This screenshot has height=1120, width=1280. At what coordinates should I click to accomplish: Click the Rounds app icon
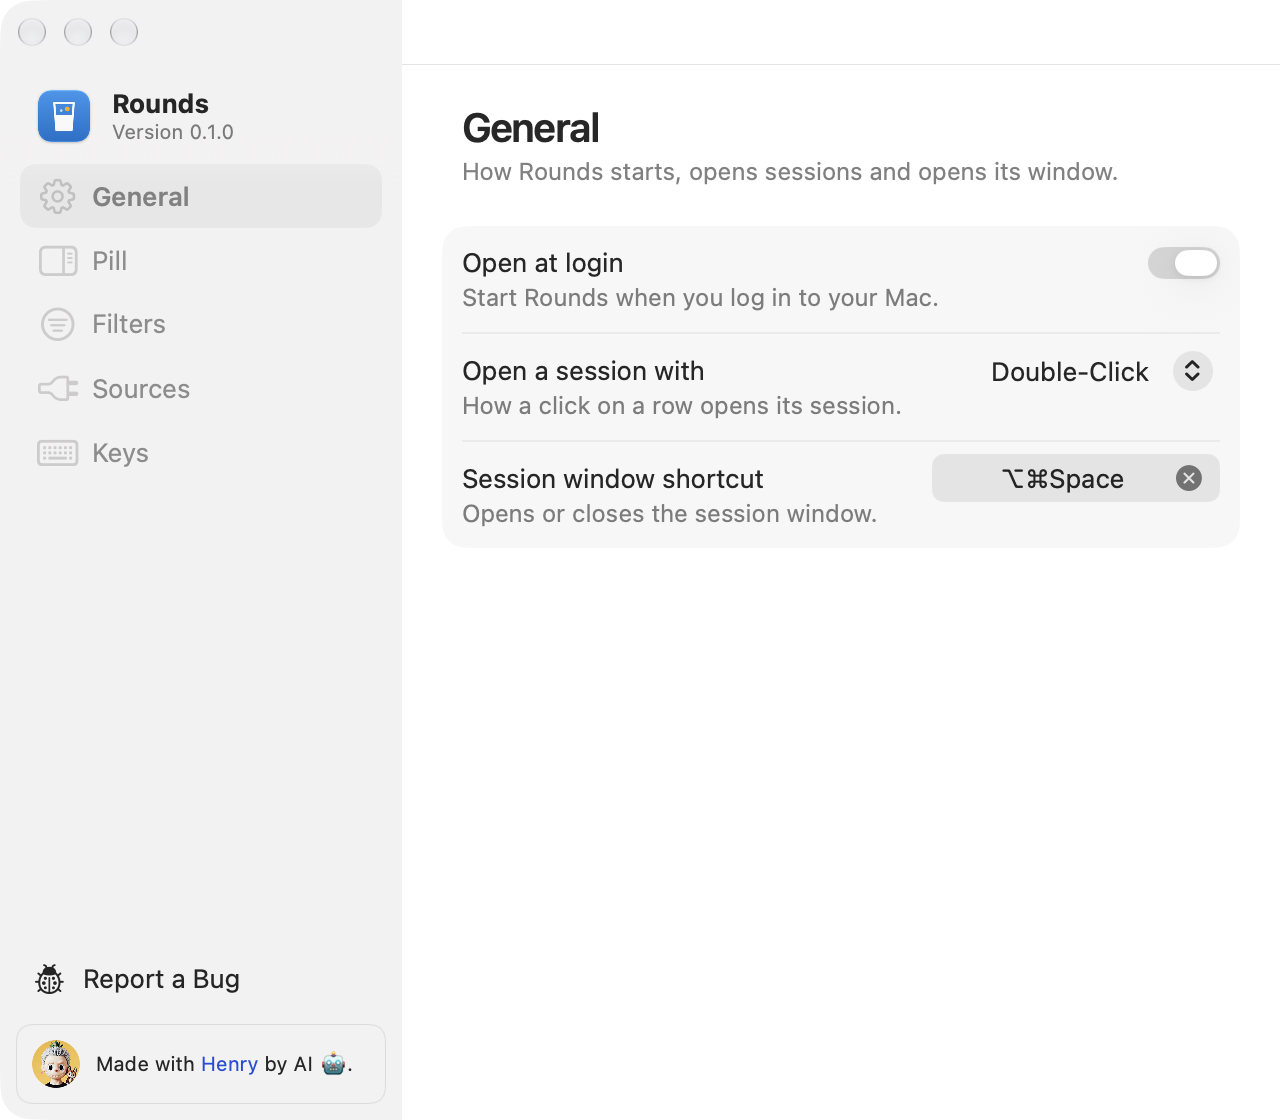tap(64, 116)
